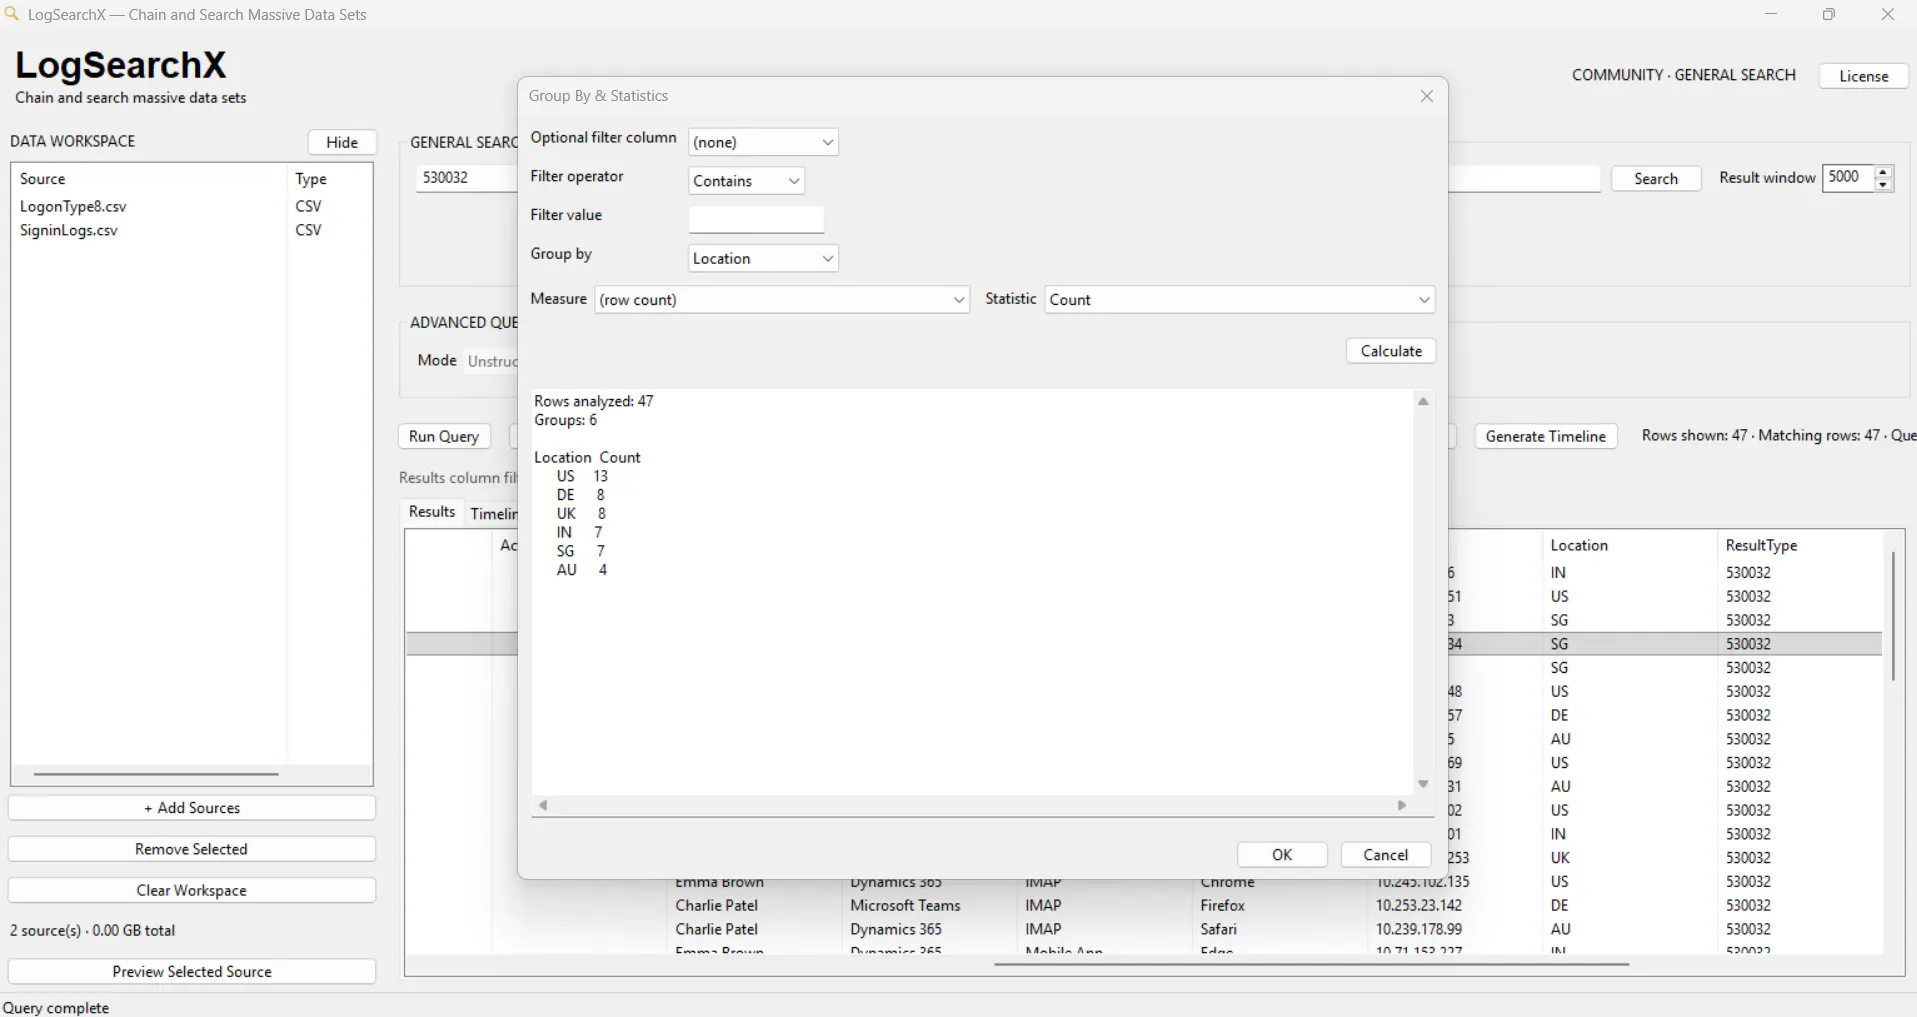1917x1017 pixels.
Task: Click the Rows analyzed: 47 text
Action: 593,401
